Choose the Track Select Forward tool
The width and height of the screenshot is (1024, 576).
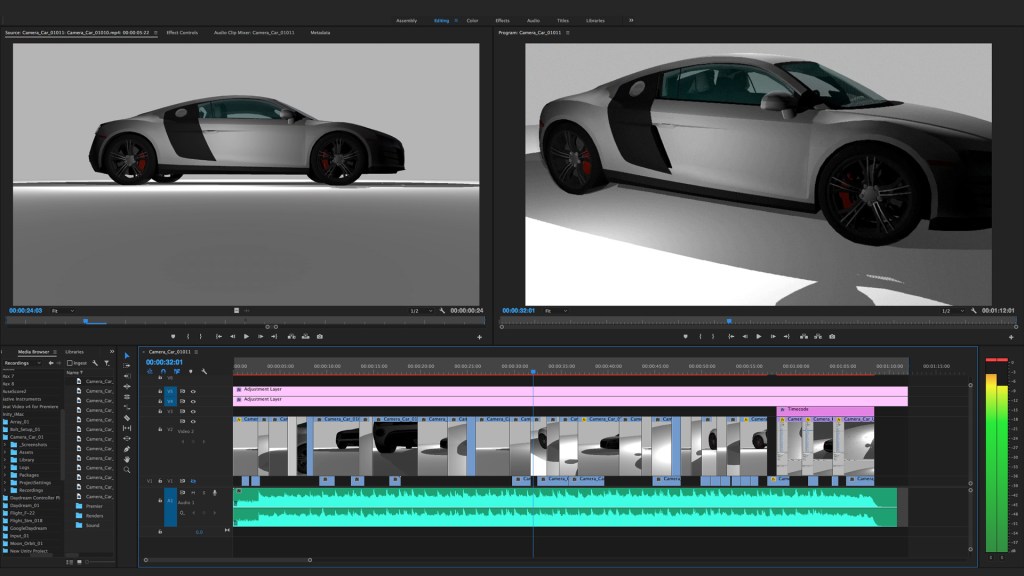127,366
